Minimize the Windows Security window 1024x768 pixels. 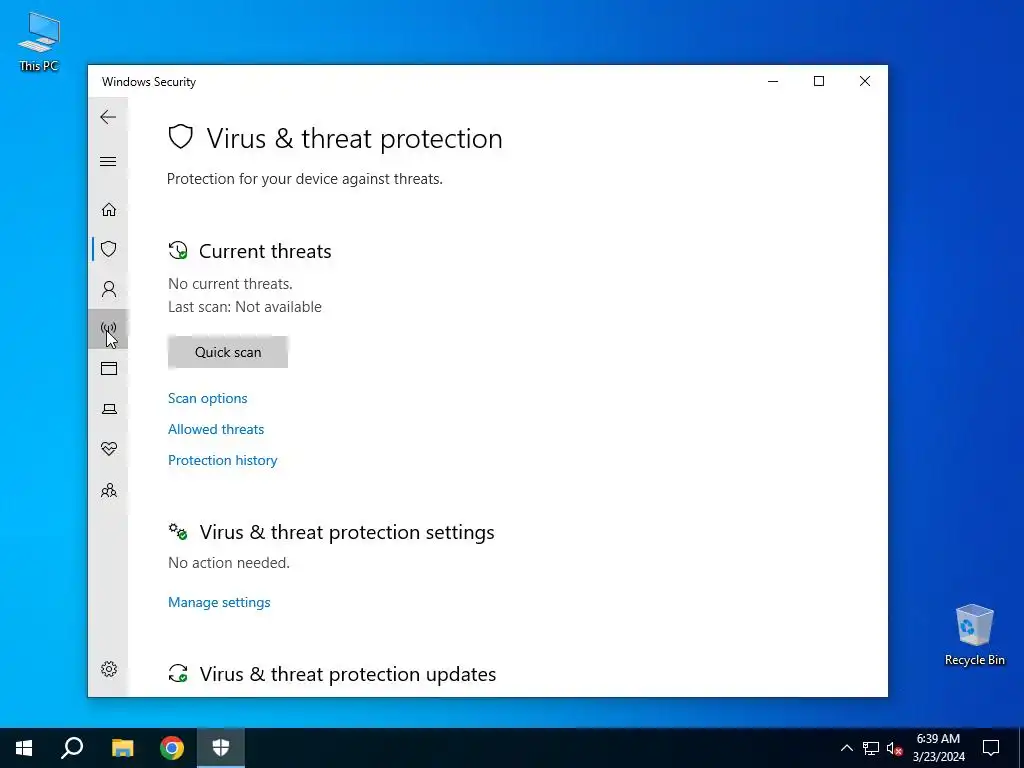tap(773, 81)
